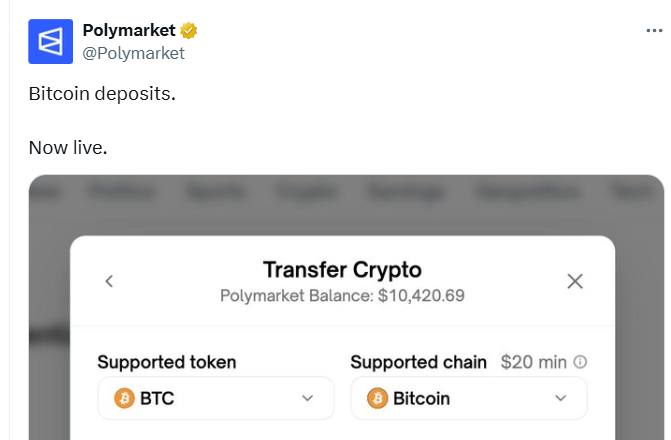Image resolution: width=671 pixels, height=440 pixels.
Task: Click the gold verified badge
Action: (188, 31)
